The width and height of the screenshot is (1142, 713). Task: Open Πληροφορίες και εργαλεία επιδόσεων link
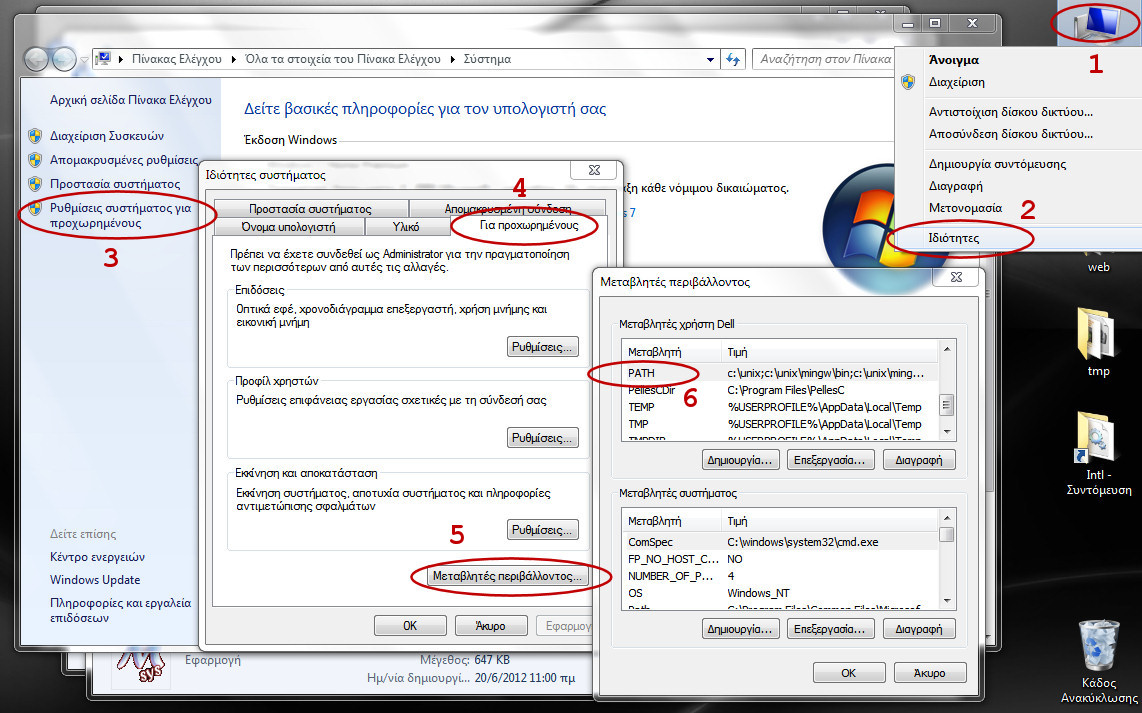[120, 610]
